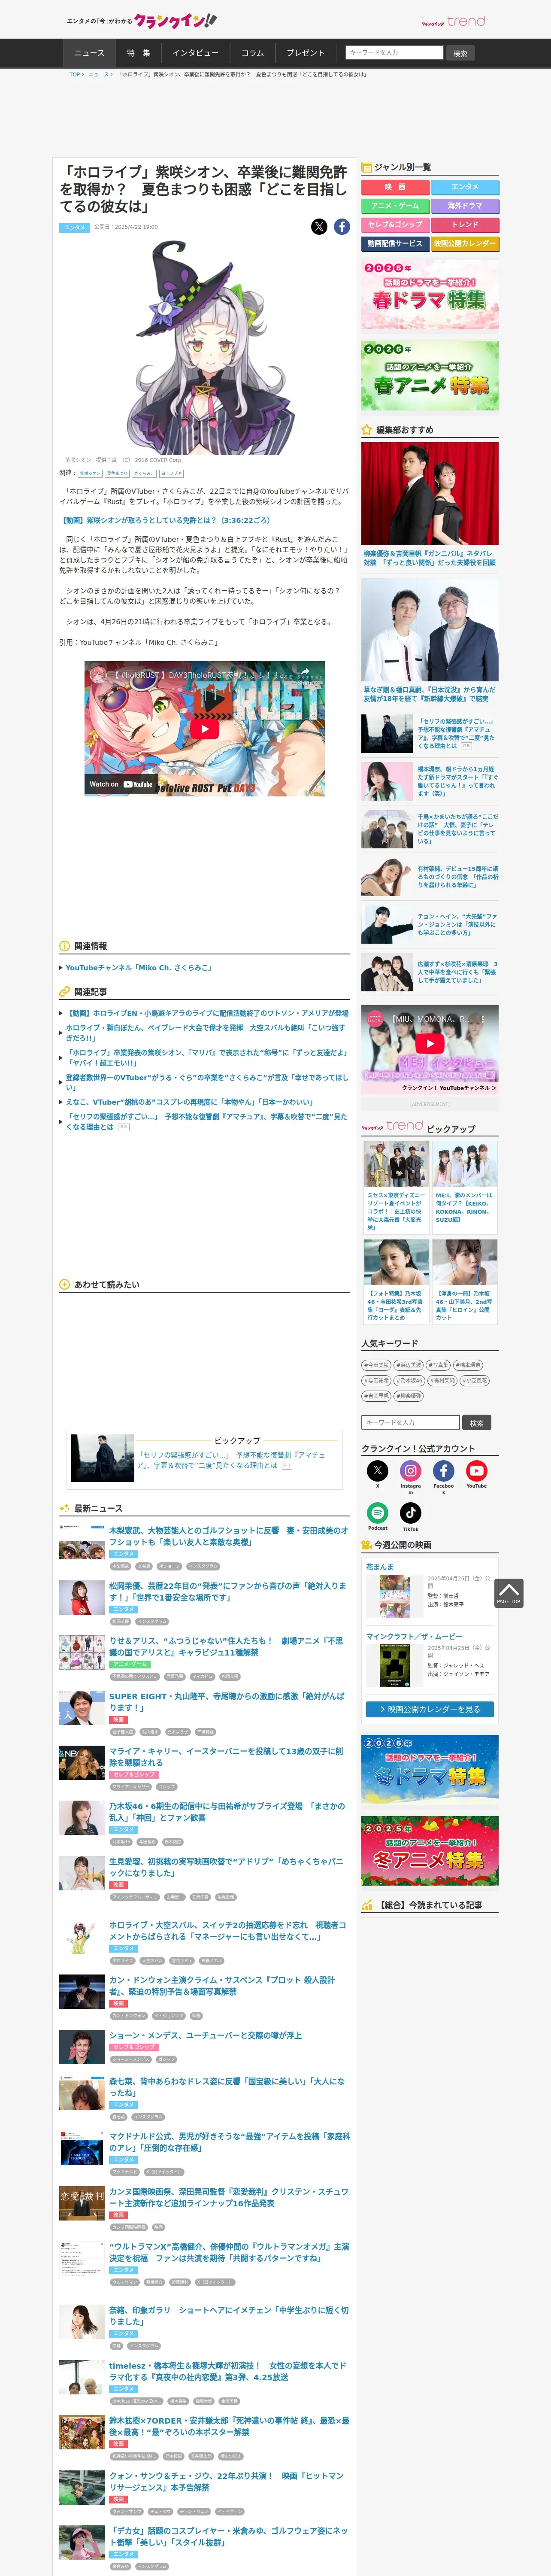Open related article about ホロライブEN 小鳥遊キアラ

click(x=207, y=1013)
